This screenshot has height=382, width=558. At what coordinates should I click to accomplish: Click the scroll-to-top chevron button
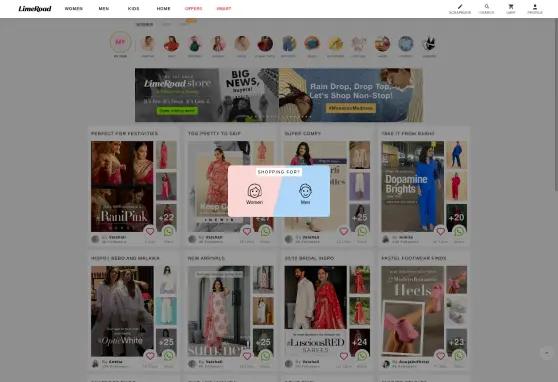tap(547, 353)
